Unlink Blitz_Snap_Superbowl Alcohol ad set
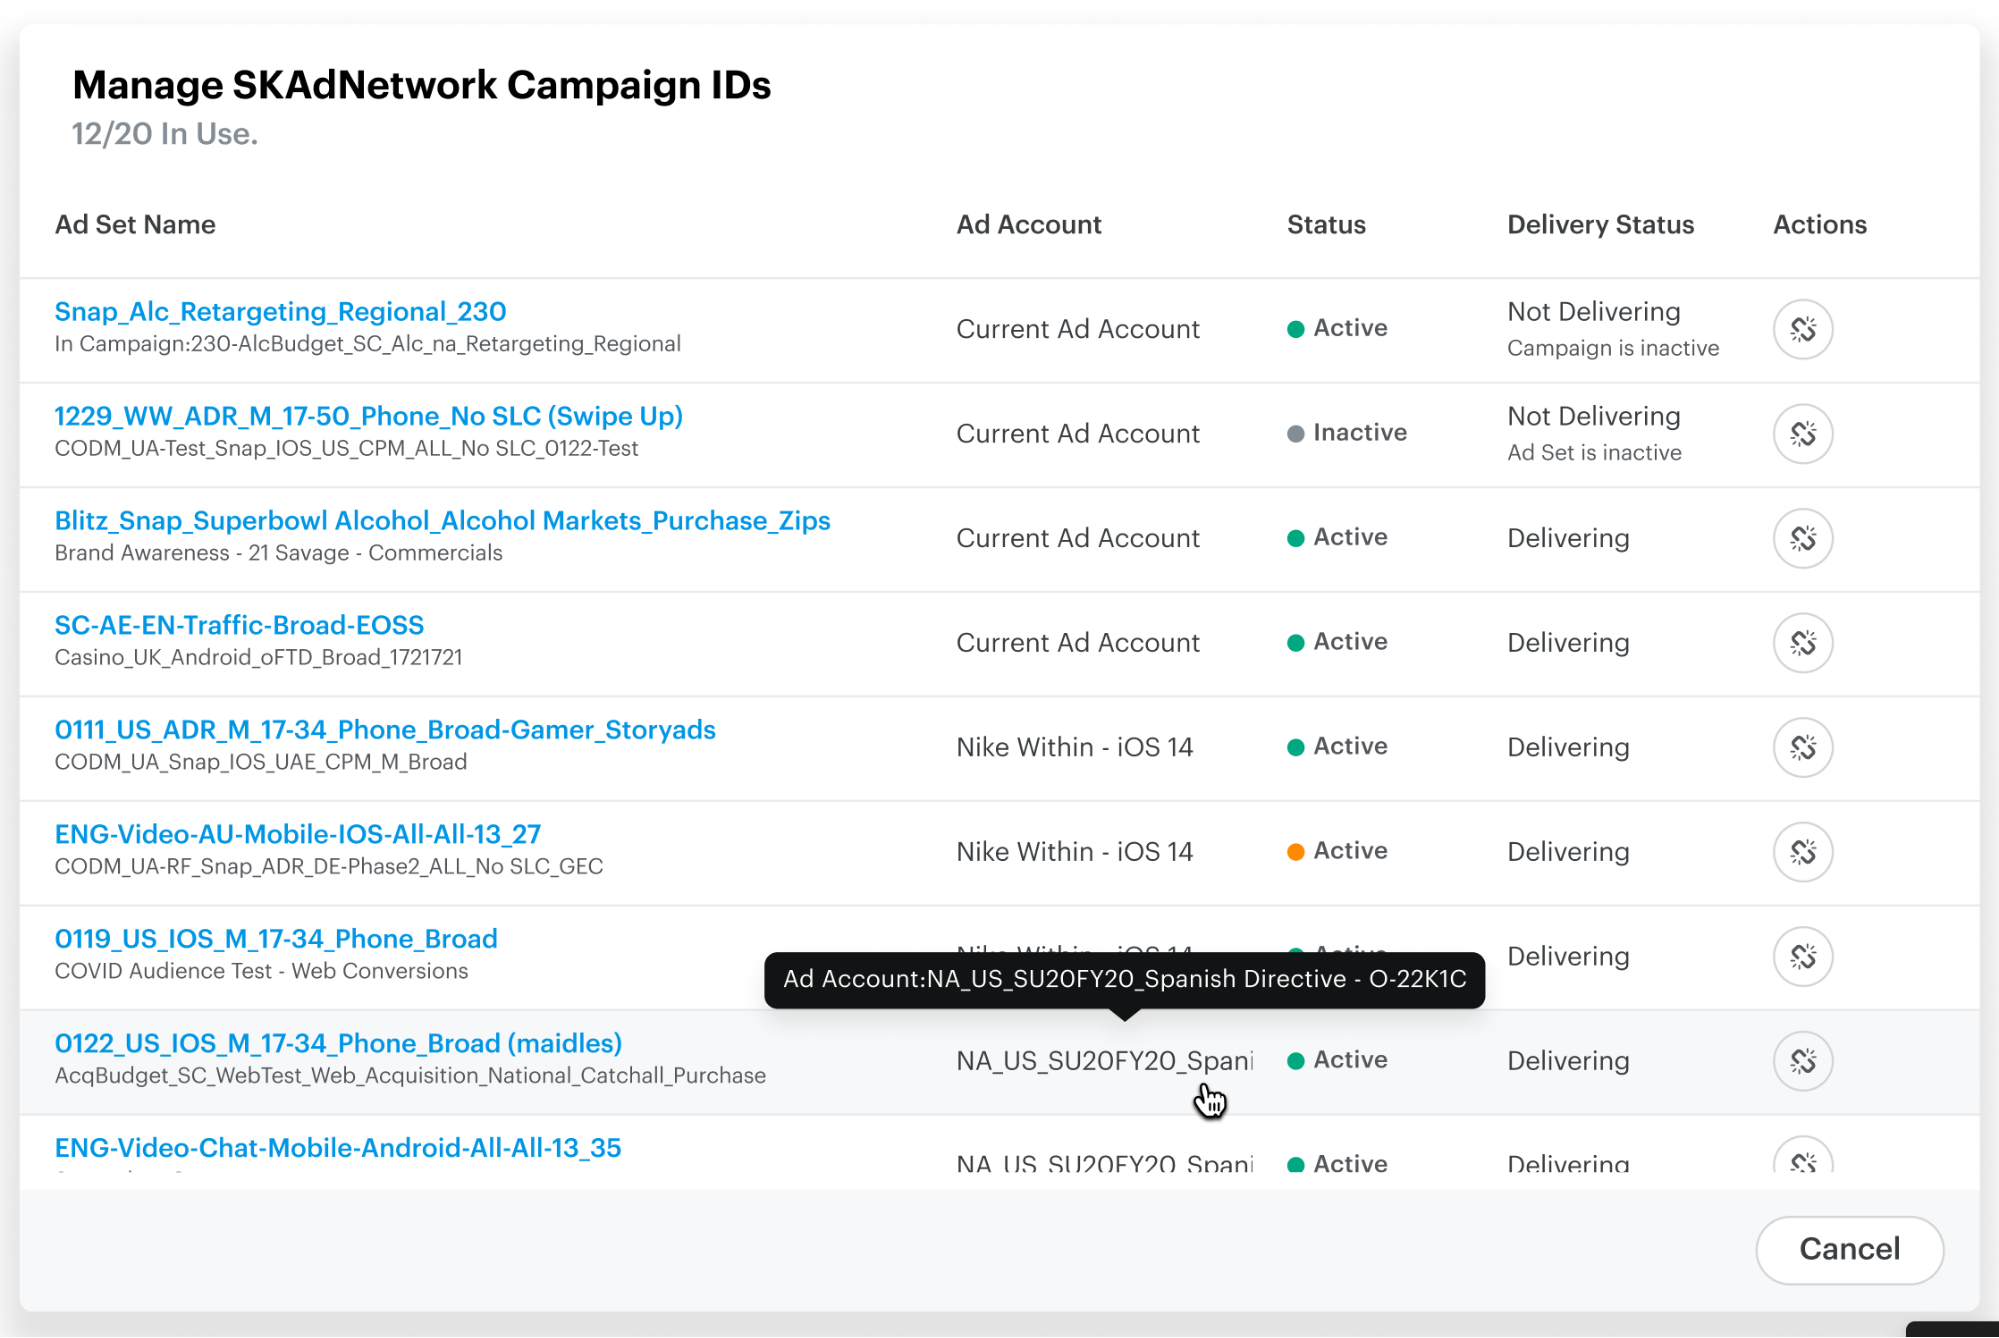 click(x=1802, y=538)
